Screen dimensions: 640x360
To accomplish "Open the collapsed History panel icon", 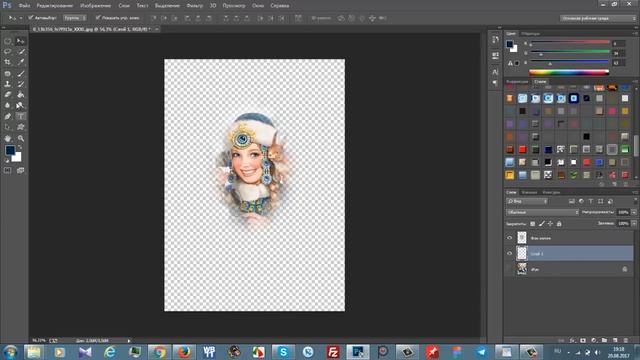I will point(495,40).
